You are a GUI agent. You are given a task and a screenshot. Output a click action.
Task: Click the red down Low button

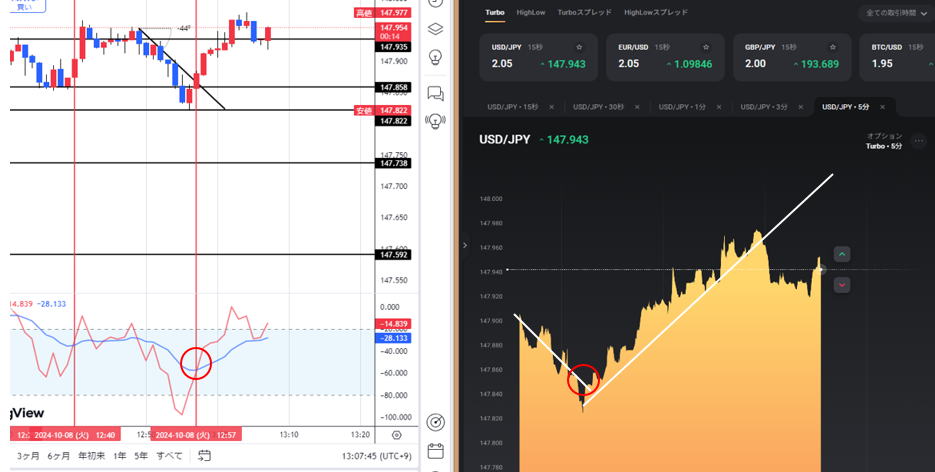[x=842, y=285]
